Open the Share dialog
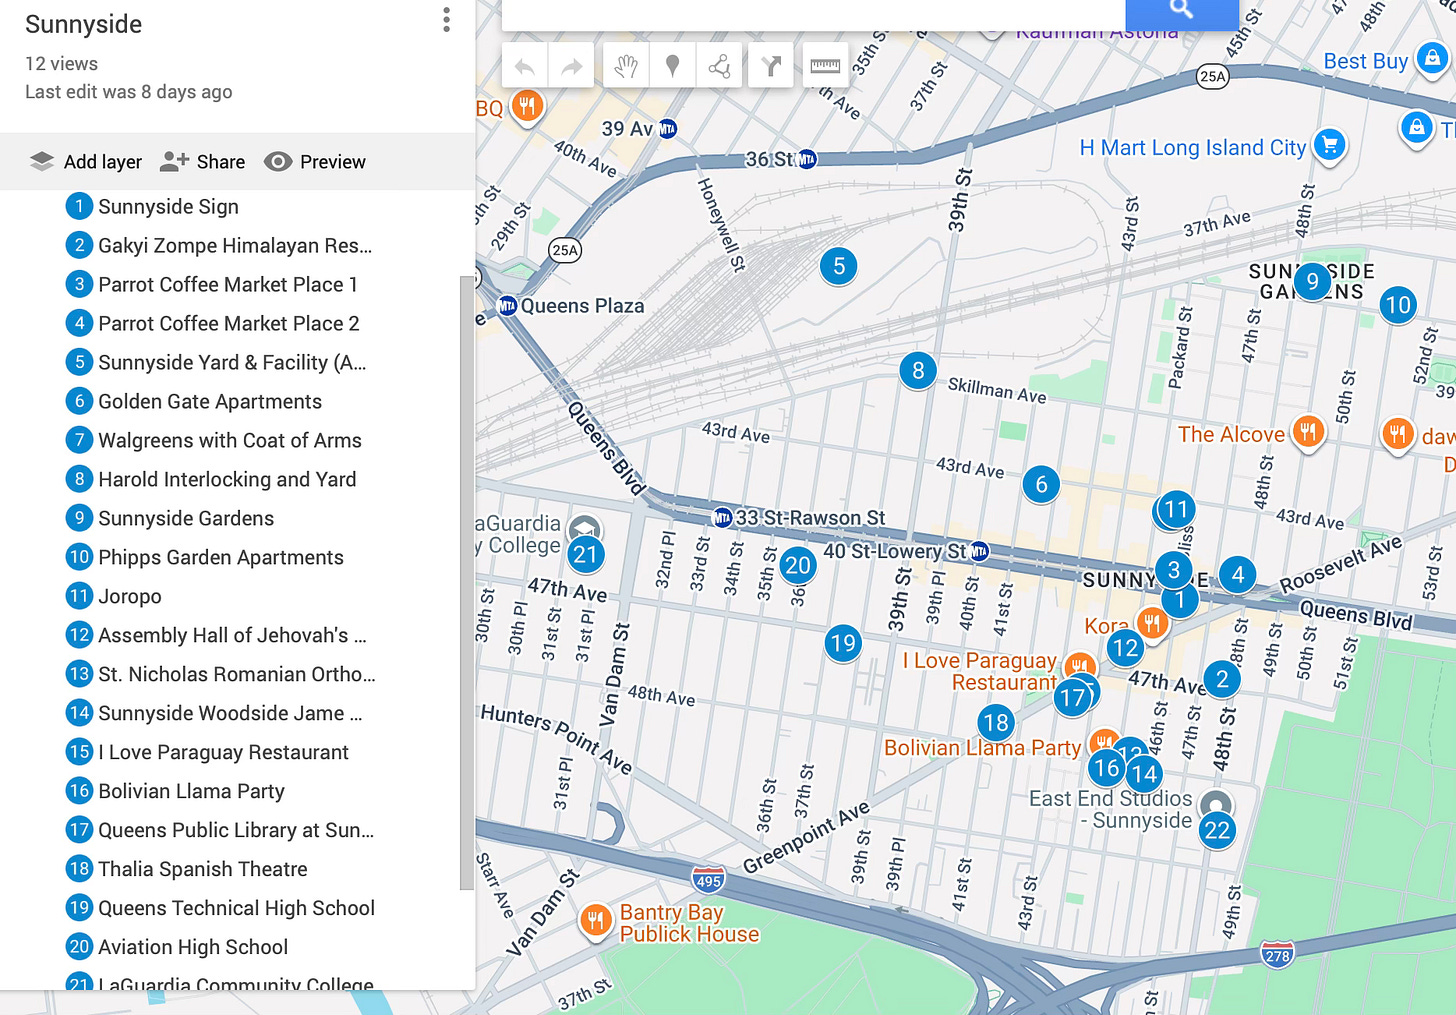 click(203, 162)
